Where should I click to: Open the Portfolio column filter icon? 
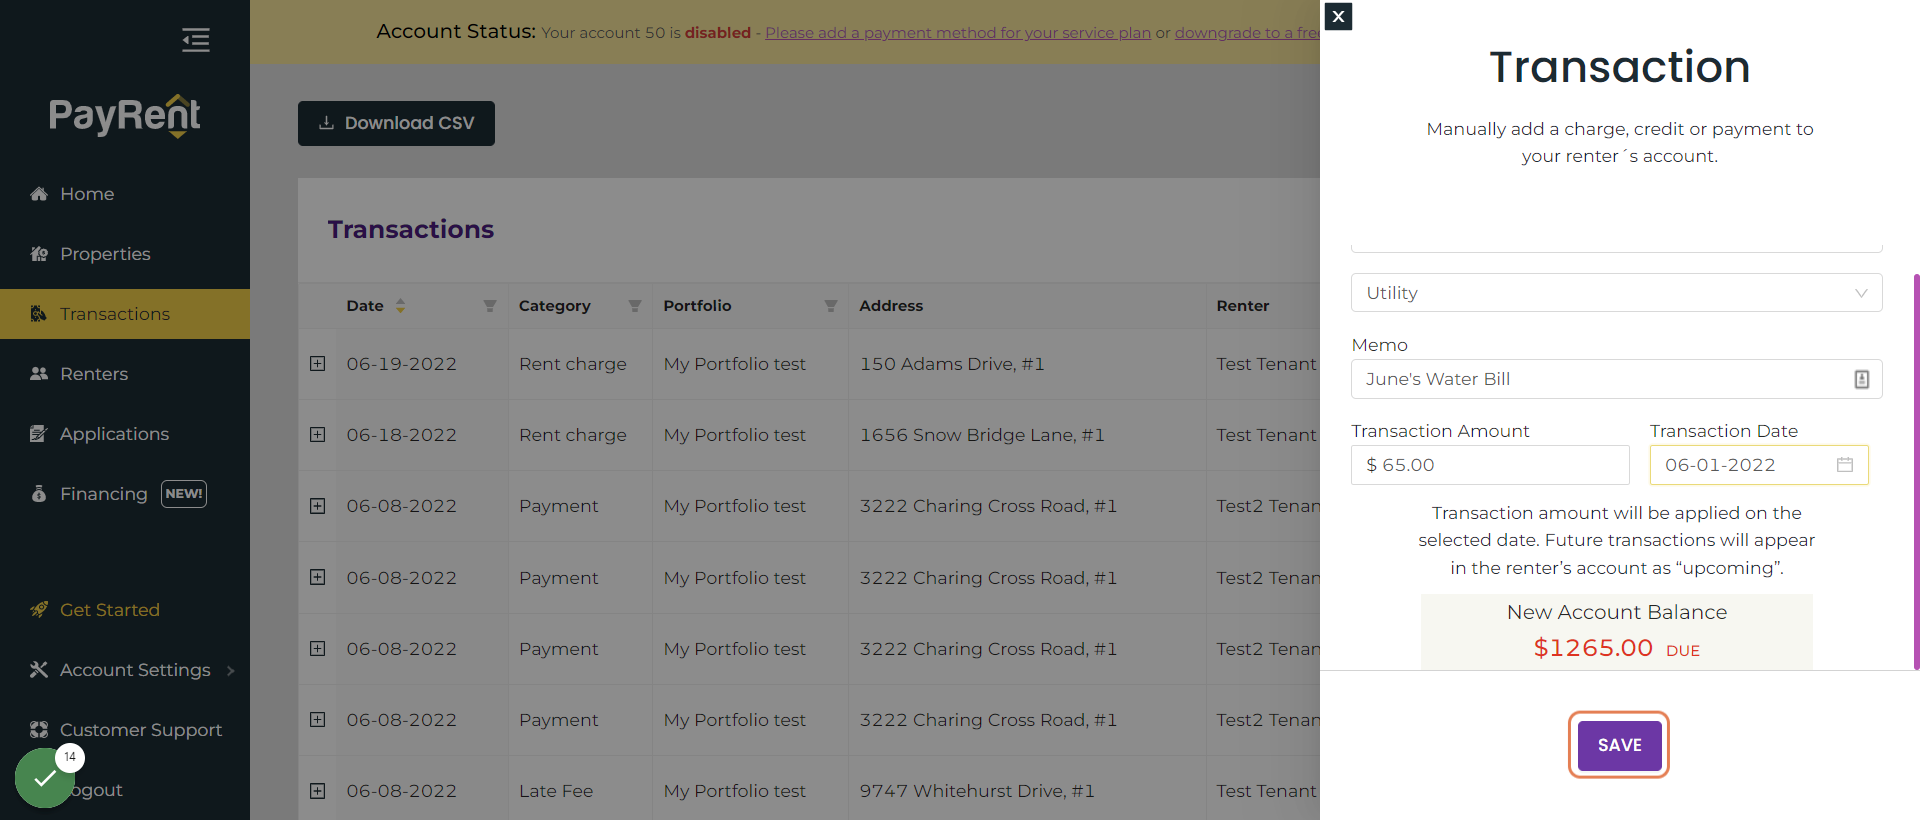pos(831,306)
